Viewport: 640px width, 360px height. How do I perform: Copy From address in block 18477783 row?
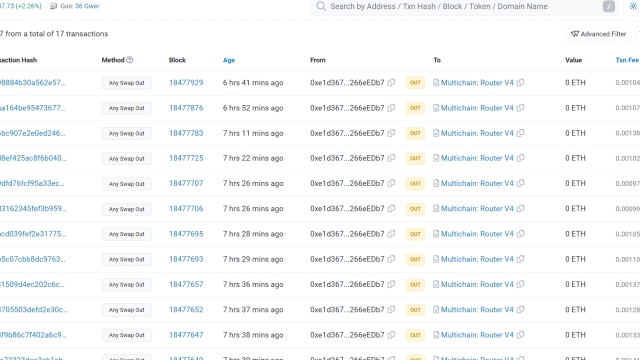(x=391, y=133)
